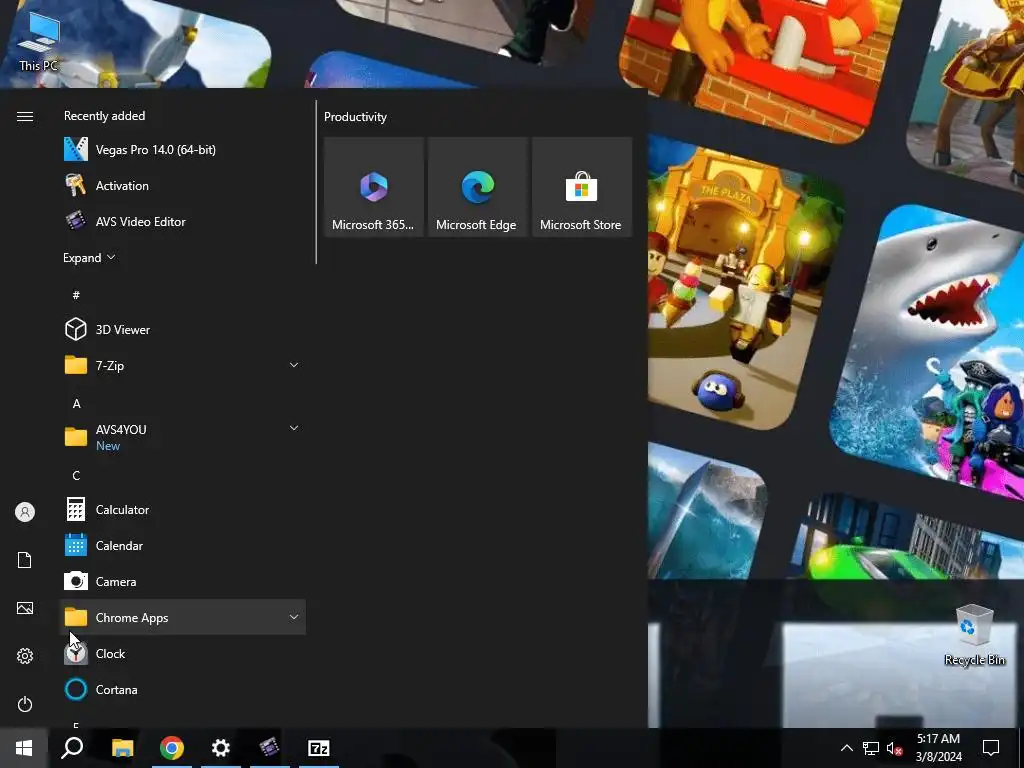
Task: Open the Microsoft Store tile
Action: tap(582, 187)
